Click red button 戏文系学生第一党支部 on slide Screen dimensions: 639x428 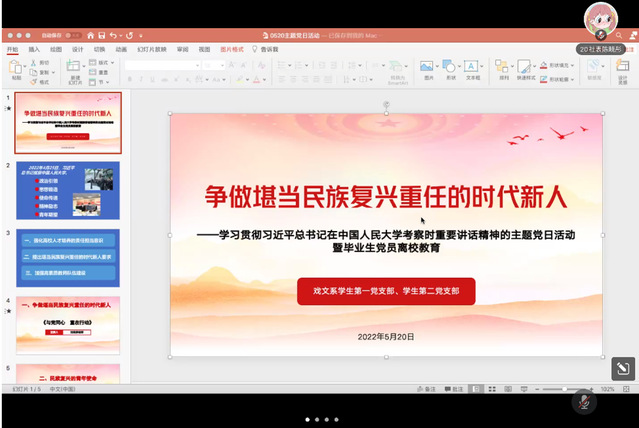(x=386, y=291)
